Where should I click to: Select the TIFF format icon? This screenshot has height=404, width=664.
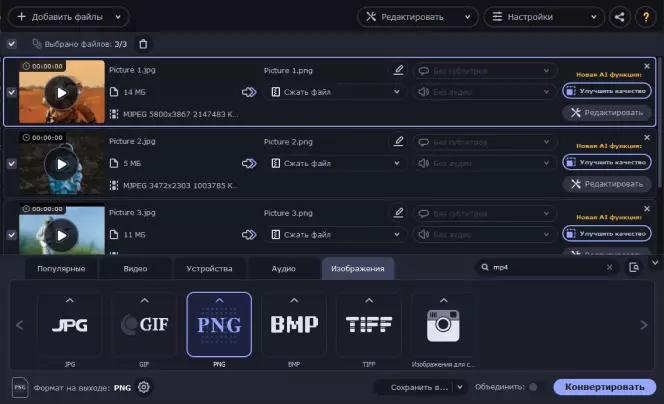369,325
